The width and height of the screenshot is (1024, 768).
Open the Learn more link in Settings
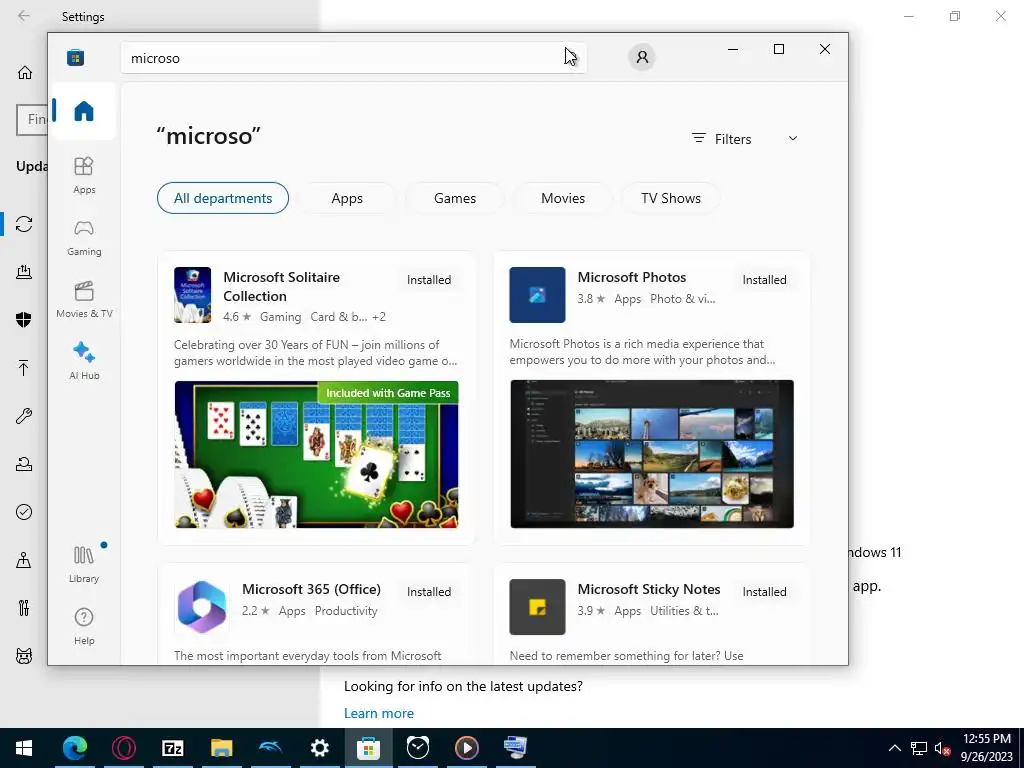pyautogui.click(x=379, y=713)
